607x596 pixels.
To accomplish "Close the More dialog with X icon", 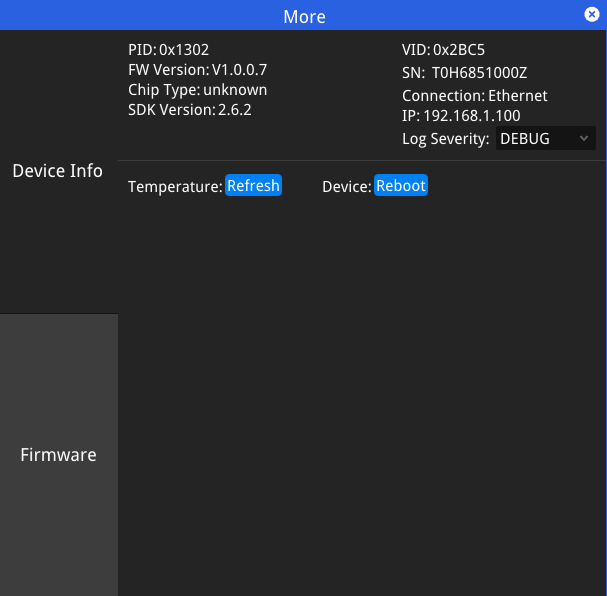I will click(592, 14).
